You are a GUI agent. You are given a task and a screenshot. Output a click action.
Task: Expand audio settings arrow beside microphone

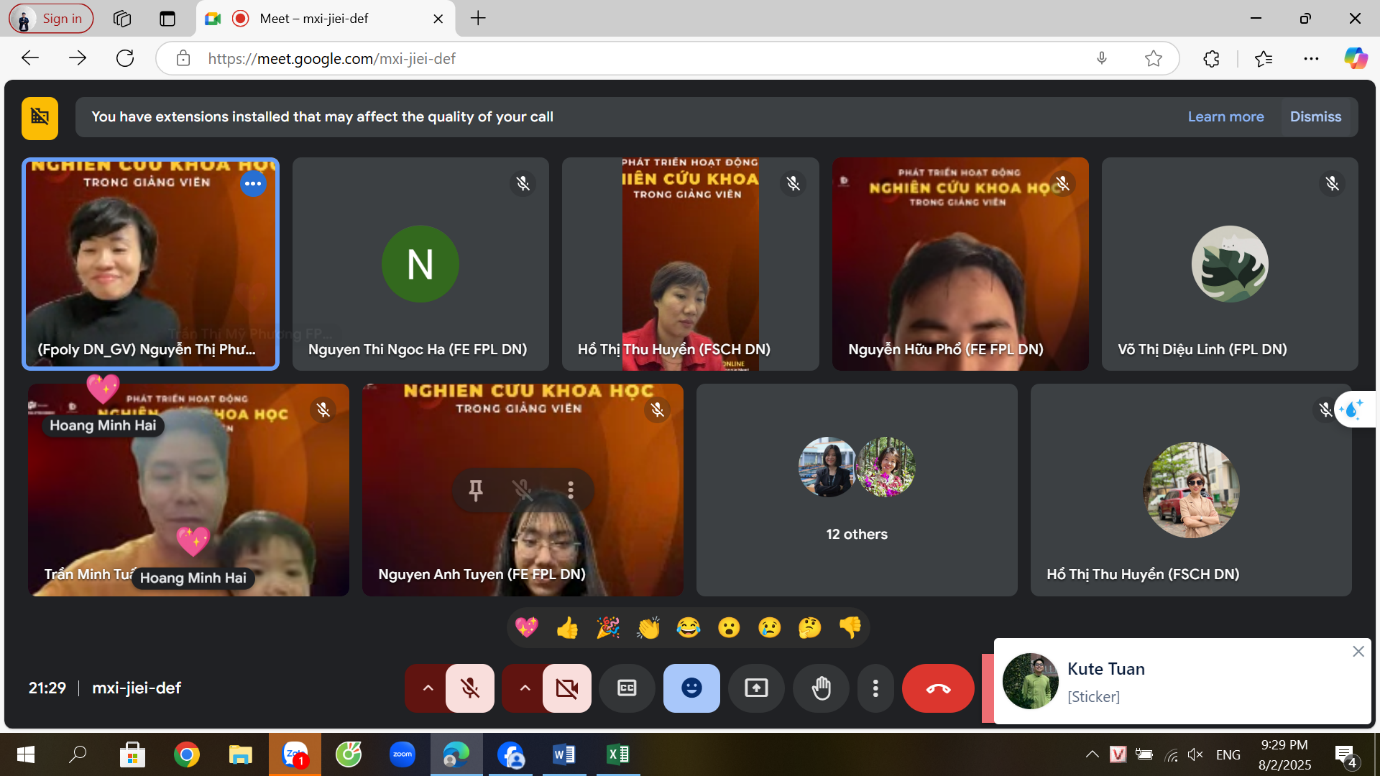click(x=427, y=688)
